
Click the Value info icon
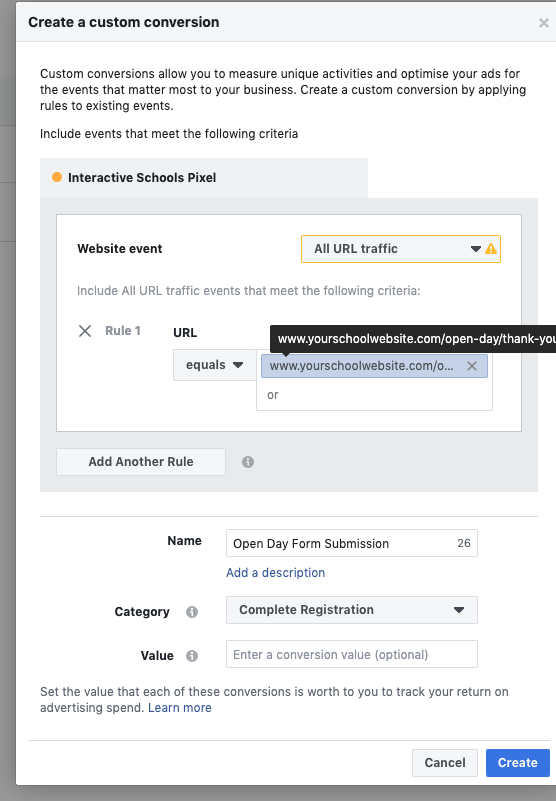192,655
